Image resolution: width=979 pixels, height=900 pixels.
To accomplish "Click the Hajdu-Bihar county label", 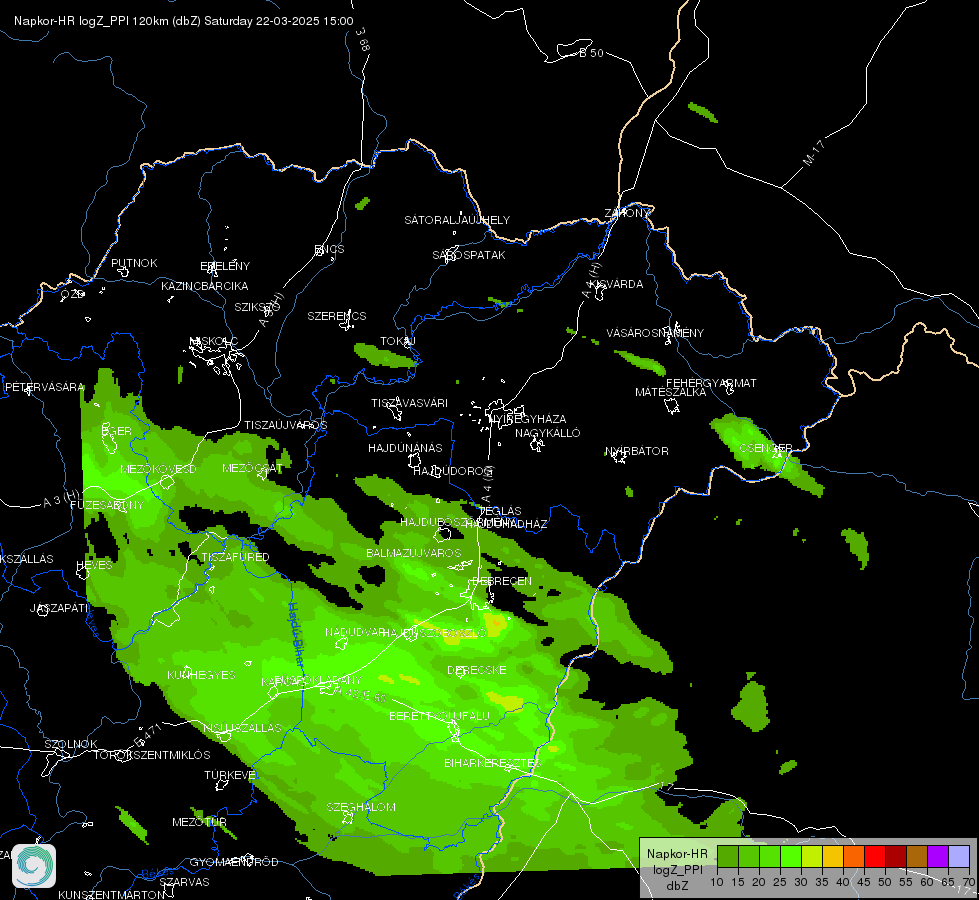I will tap(296, 634).
